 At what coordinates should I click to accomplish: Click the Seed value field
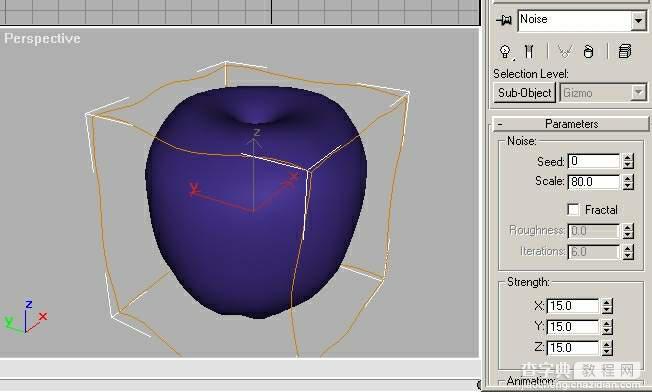click(594, 161)
